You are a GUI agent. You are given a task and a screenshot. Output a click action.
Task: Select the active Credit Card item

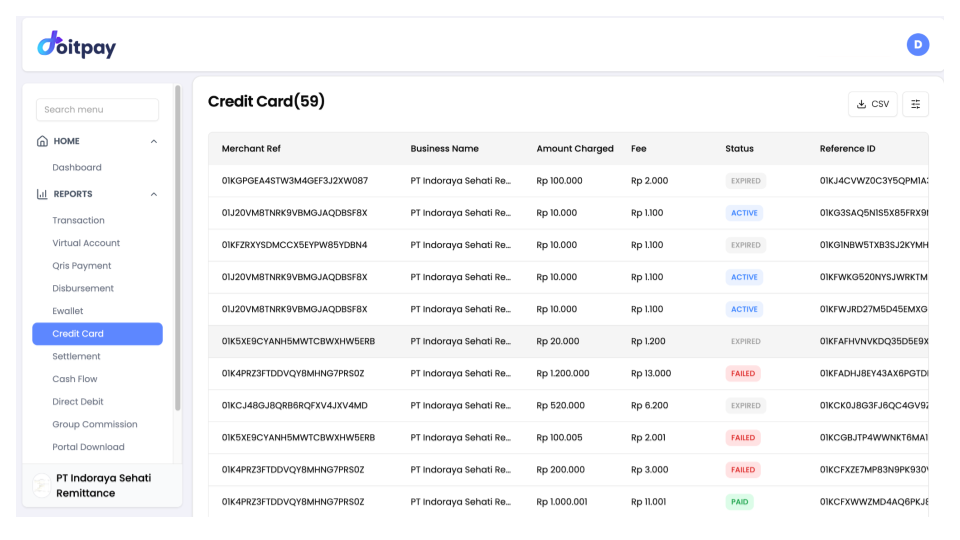(97, 334)
